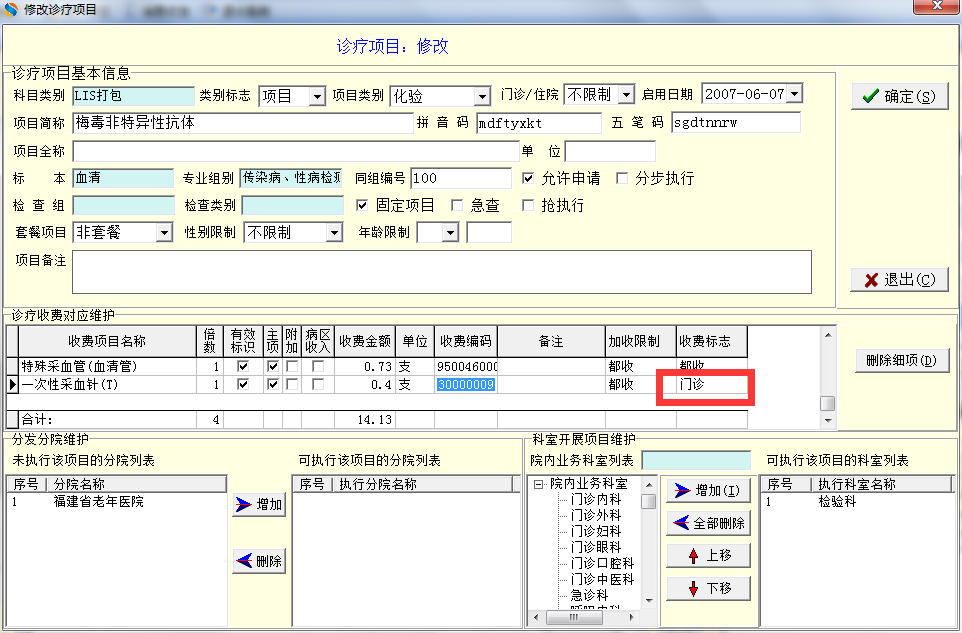The image size is (962, 633).
Task: Click the 拼音码 input field
Action: pos(539,123)
